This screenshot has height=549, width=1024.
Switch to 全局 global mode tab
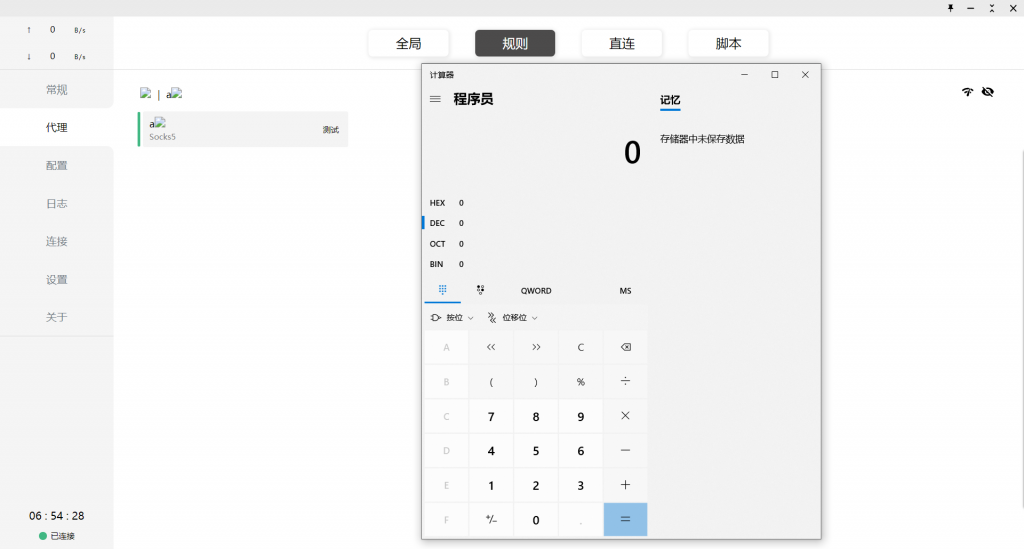coord(408,44)
